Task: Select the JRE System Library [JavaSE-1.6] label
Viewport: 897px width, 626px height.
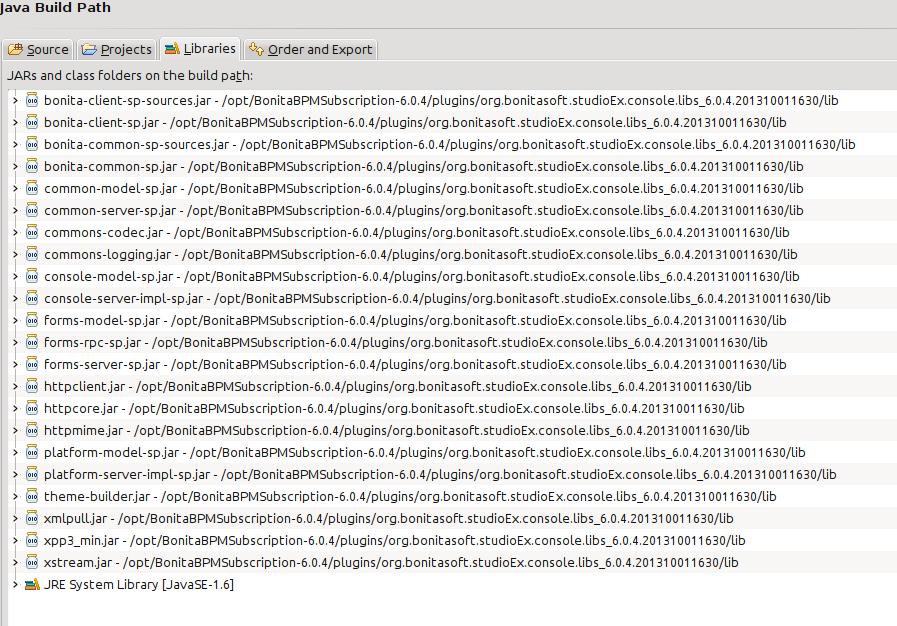Action: click(139, 584)
